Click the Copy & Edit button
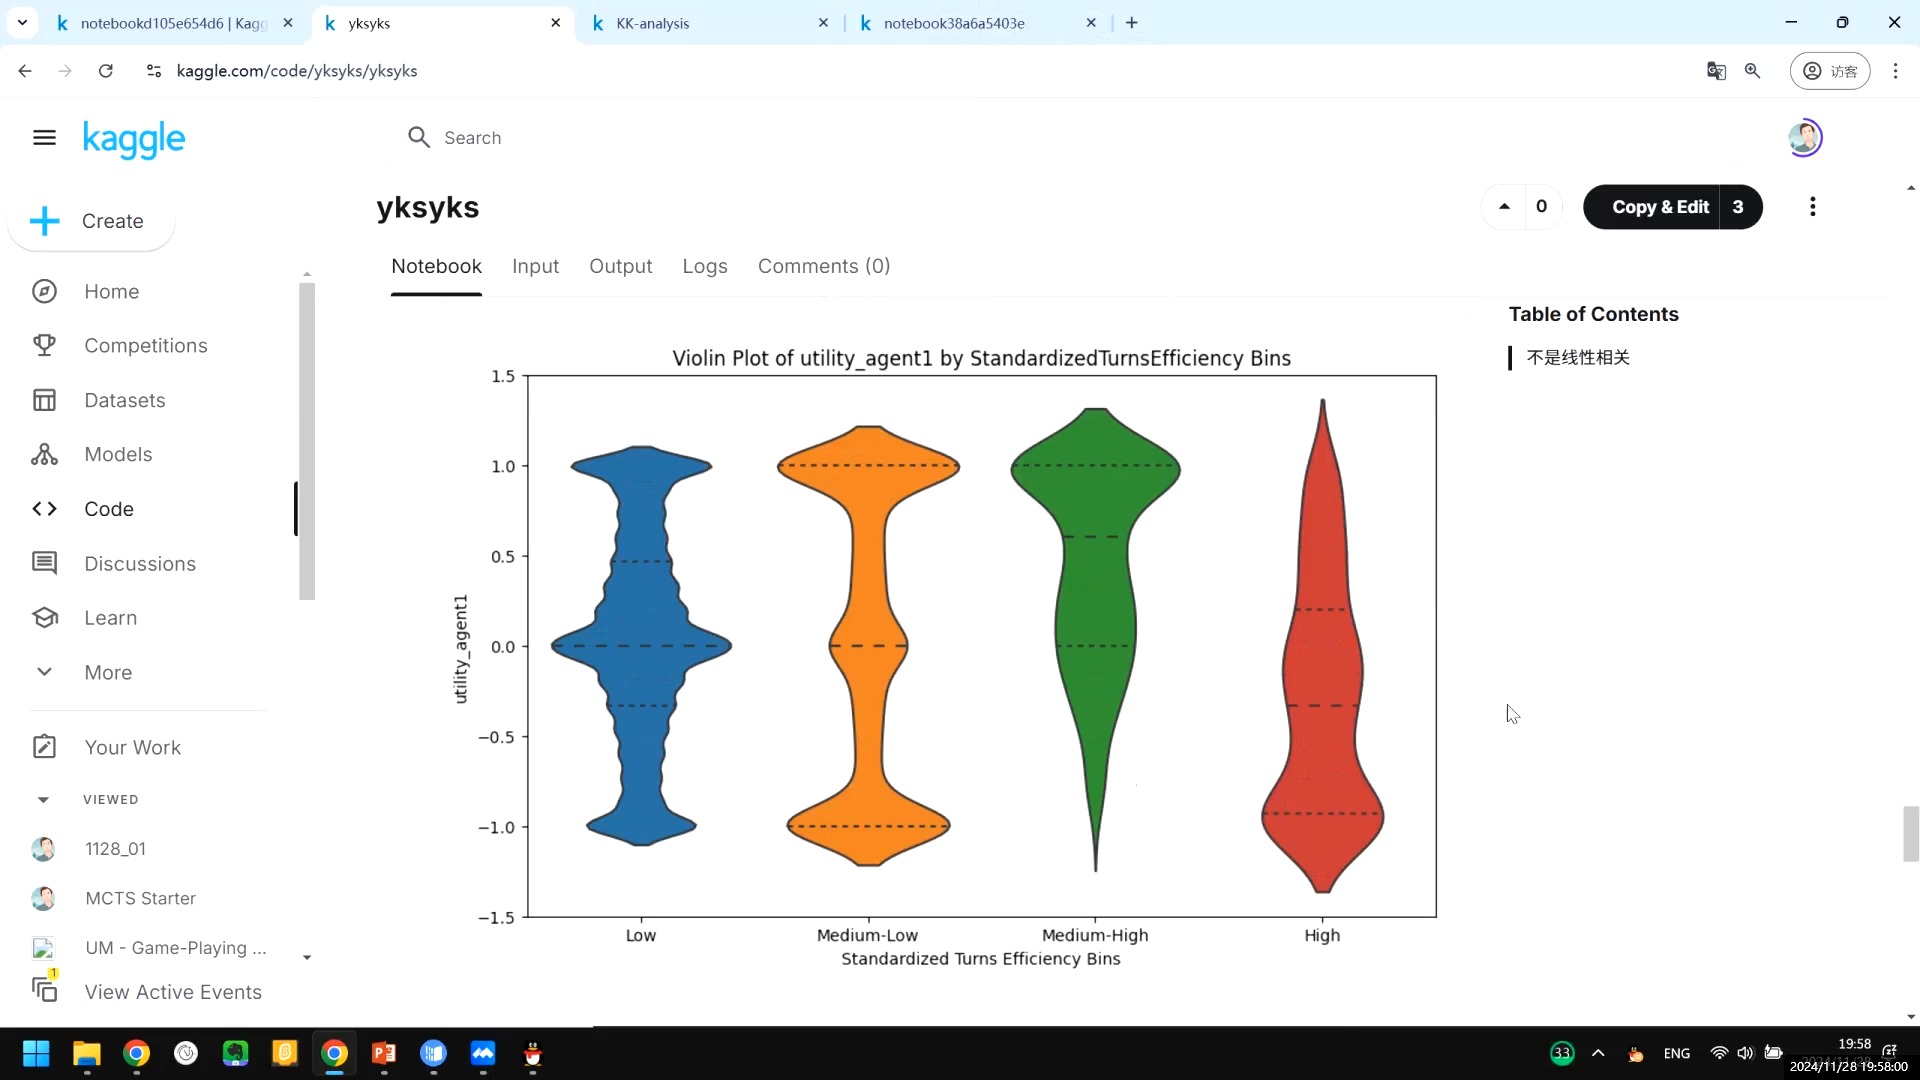 click(x=1659, y=207)
